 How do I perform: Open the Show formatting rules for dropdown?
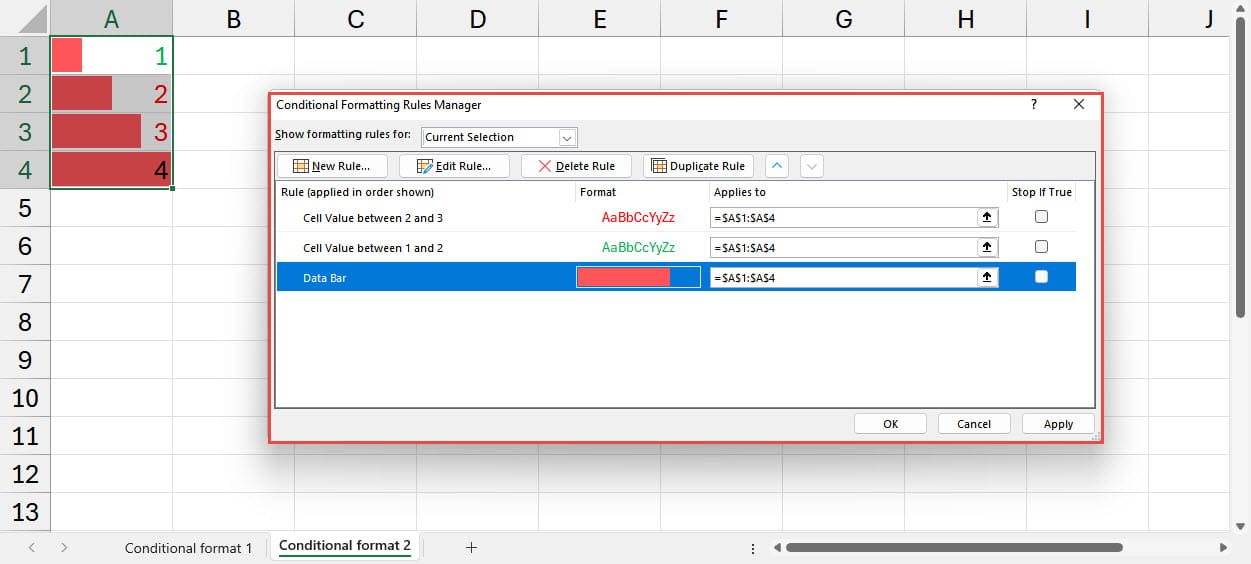(567, 137)
